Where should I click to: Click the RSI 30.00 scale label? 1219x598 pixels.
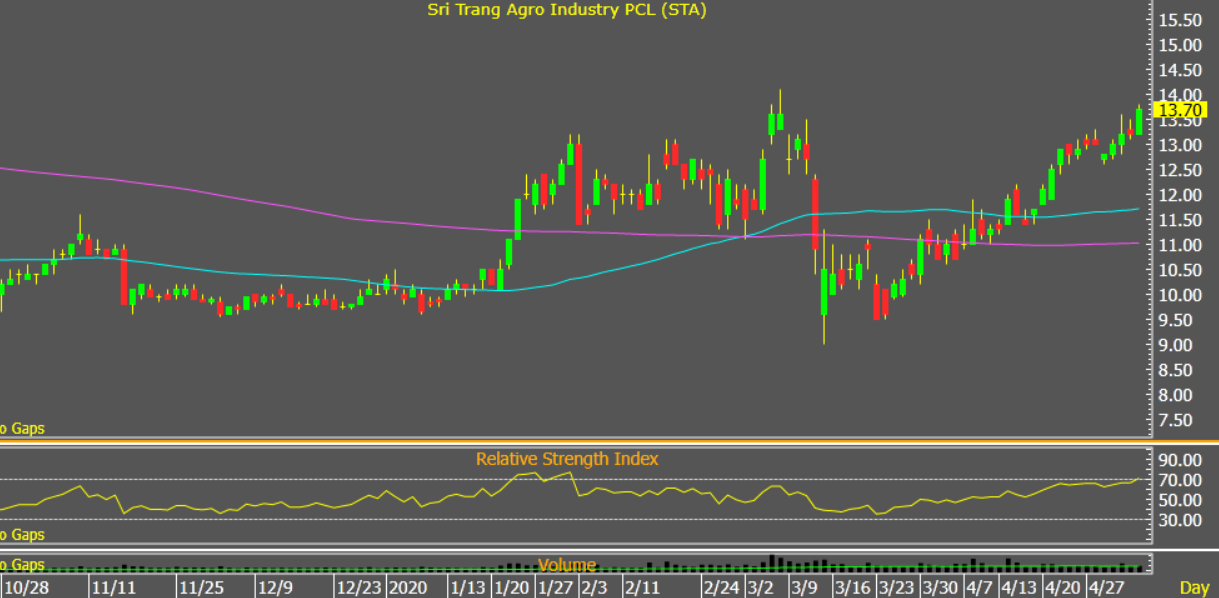click(1180, 520)
